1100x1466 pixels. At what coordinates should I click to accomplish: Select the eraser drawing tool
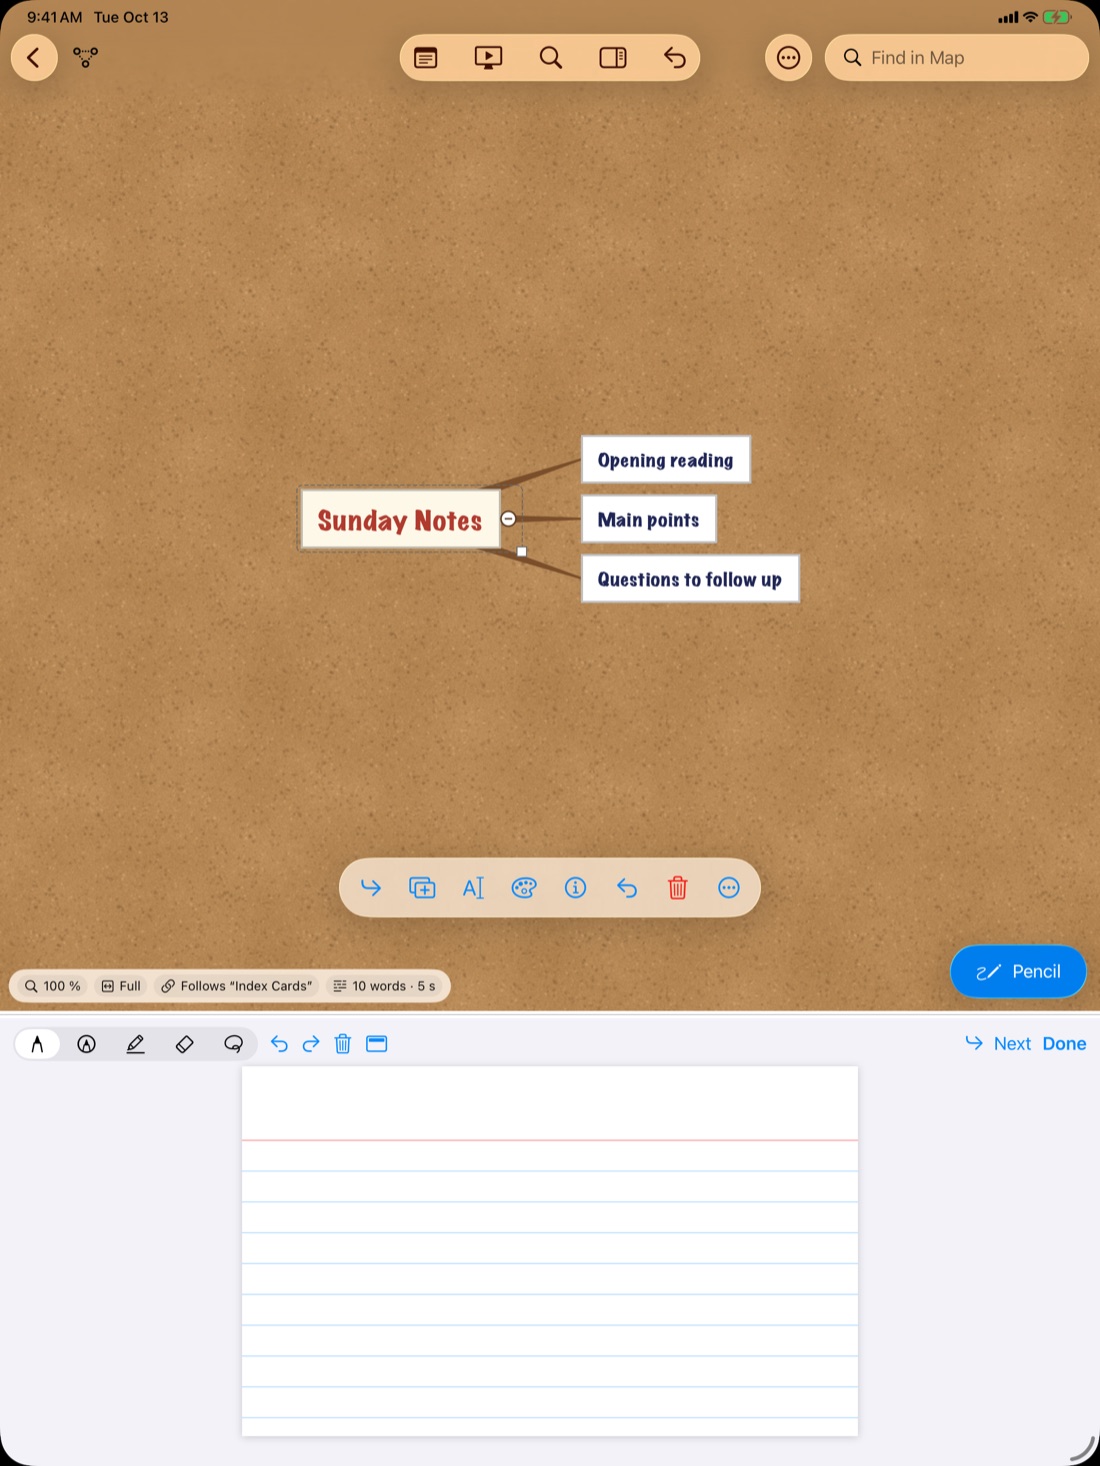[184, 1044]
